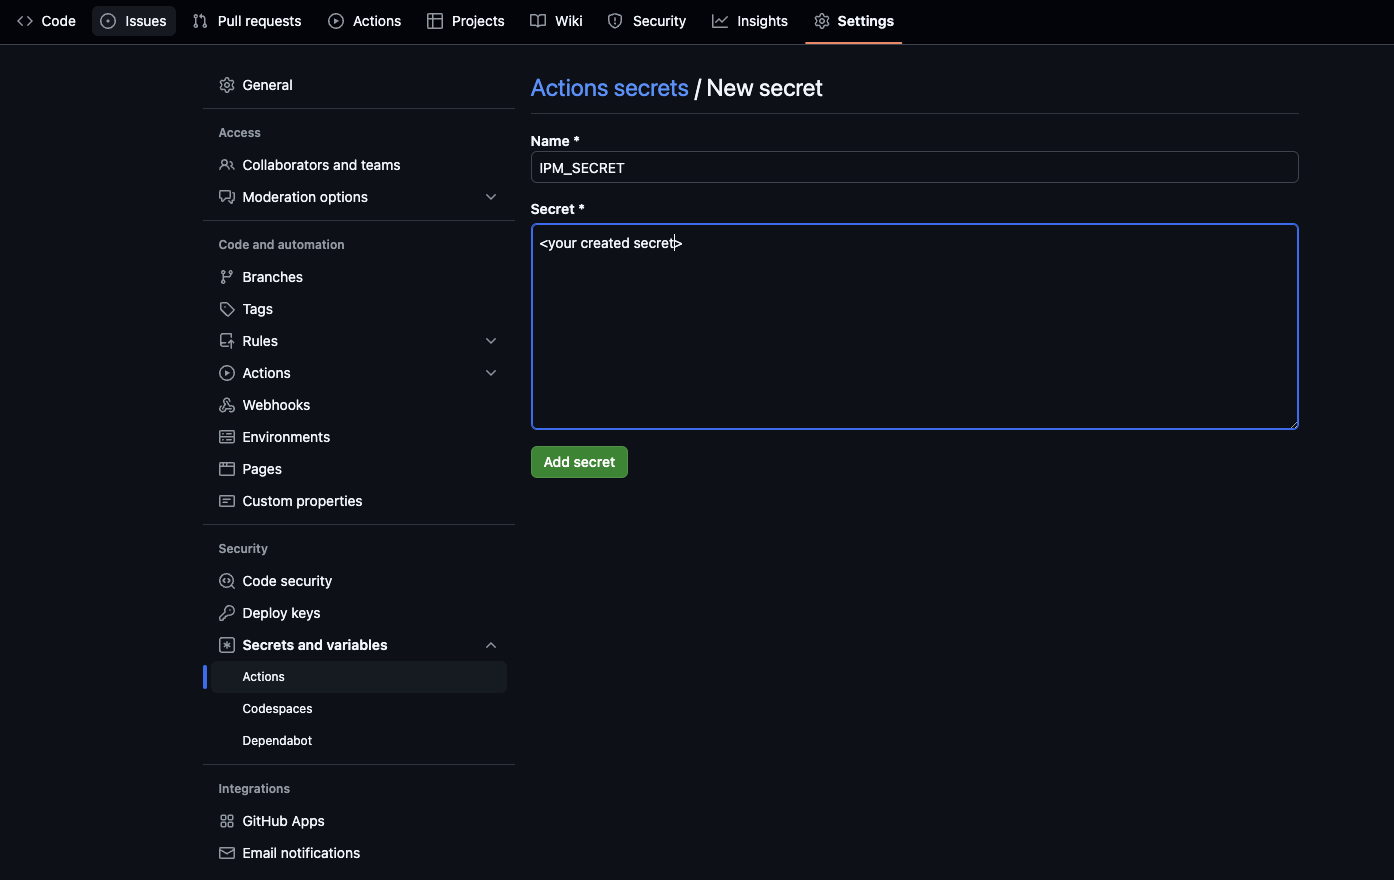The width and height of the screenshot is (1394, 880).
Task: Click the Code security scan icon
Action: 227,581
